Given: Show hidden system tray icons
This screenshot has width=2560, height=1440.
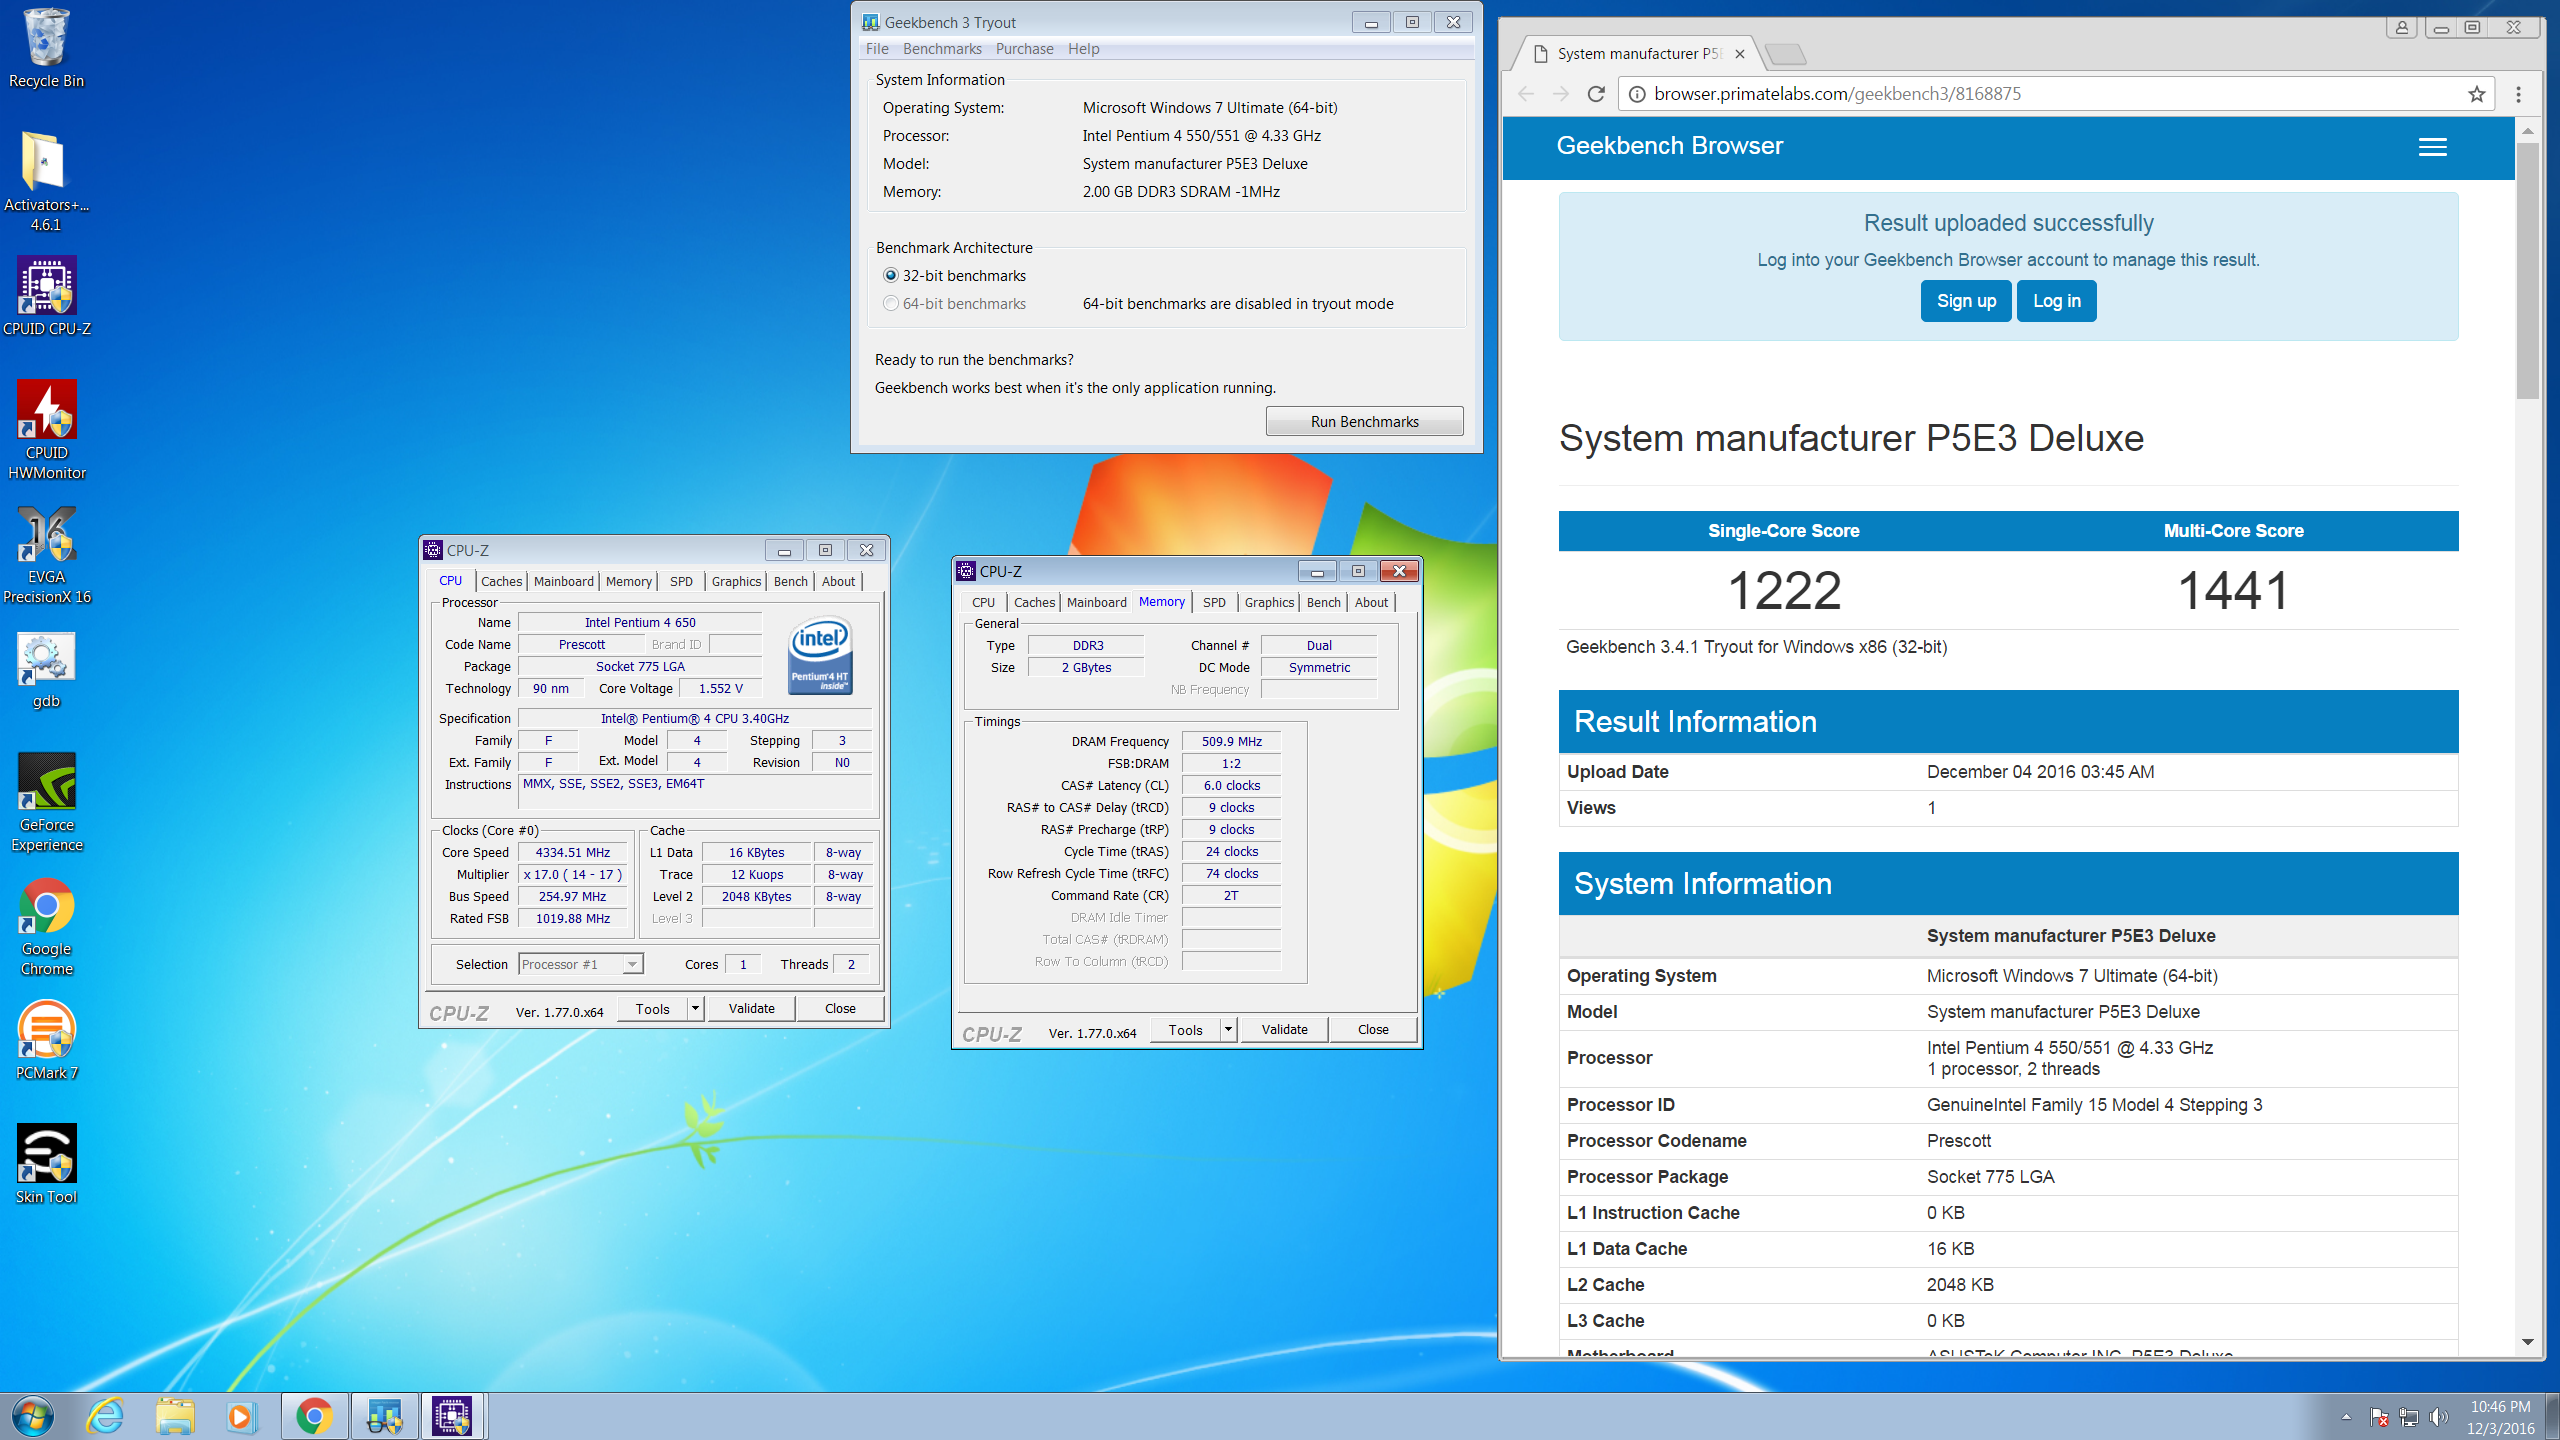Looking at the screenshot, I should (2346, 1417).
